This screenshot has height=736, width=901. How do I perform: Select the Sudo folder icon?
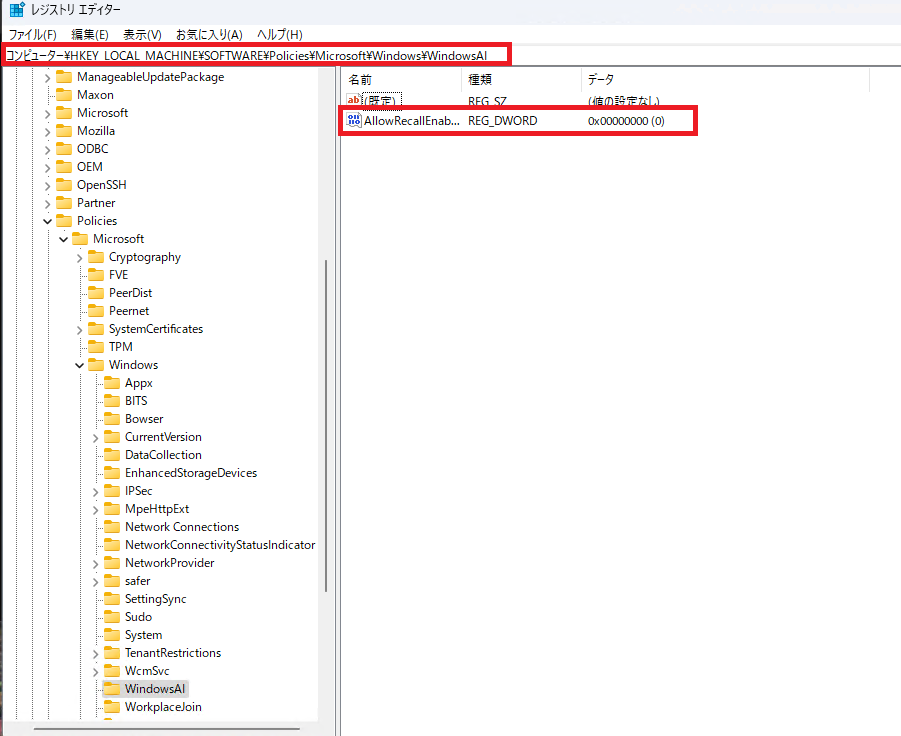coord(112,616)
